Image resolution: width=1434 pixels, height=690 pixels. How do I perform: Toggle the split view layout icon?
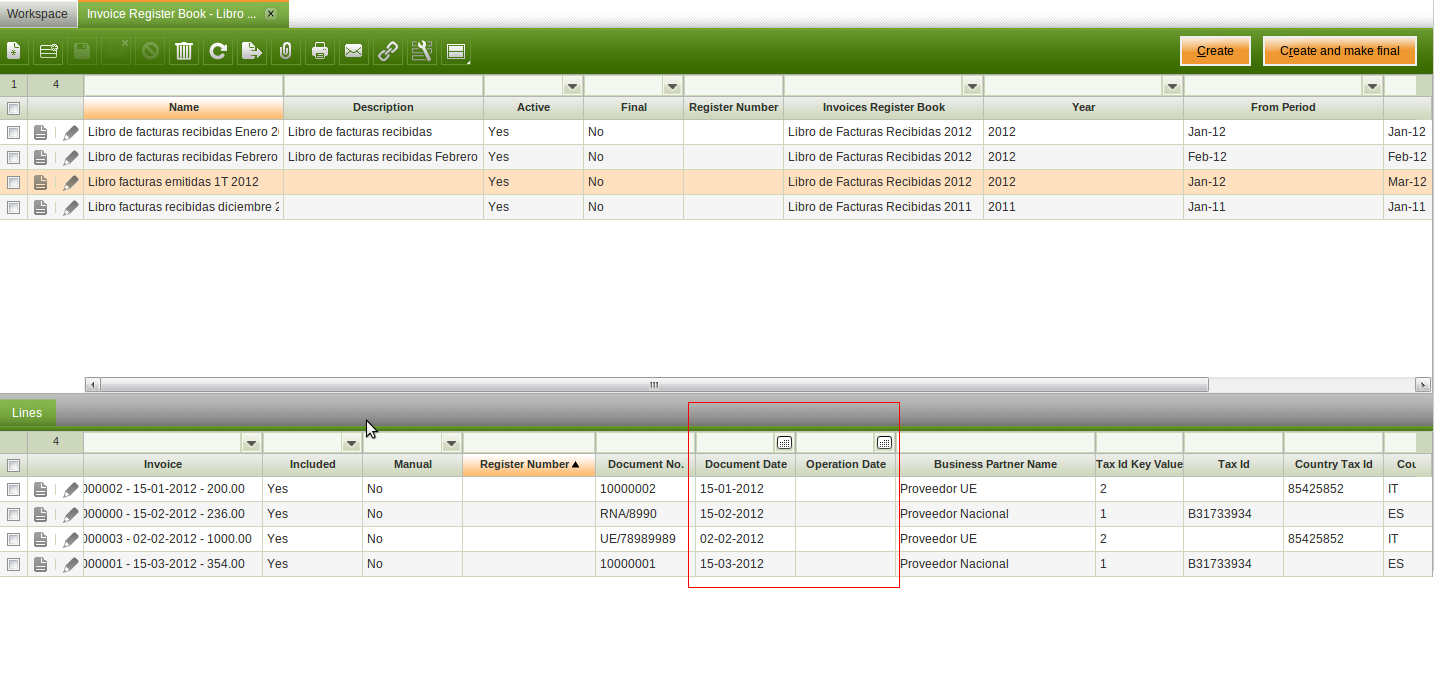click(456, 51)
